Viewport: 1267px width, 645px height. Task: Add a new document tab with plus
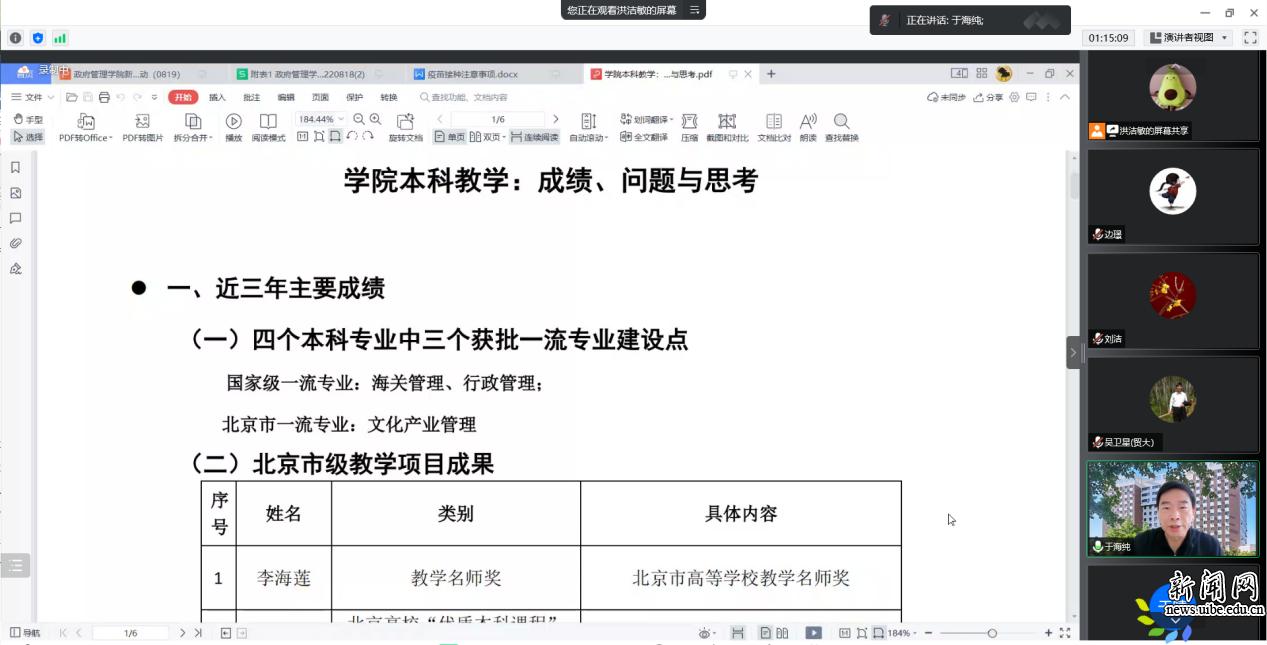[x=771, y=74]
